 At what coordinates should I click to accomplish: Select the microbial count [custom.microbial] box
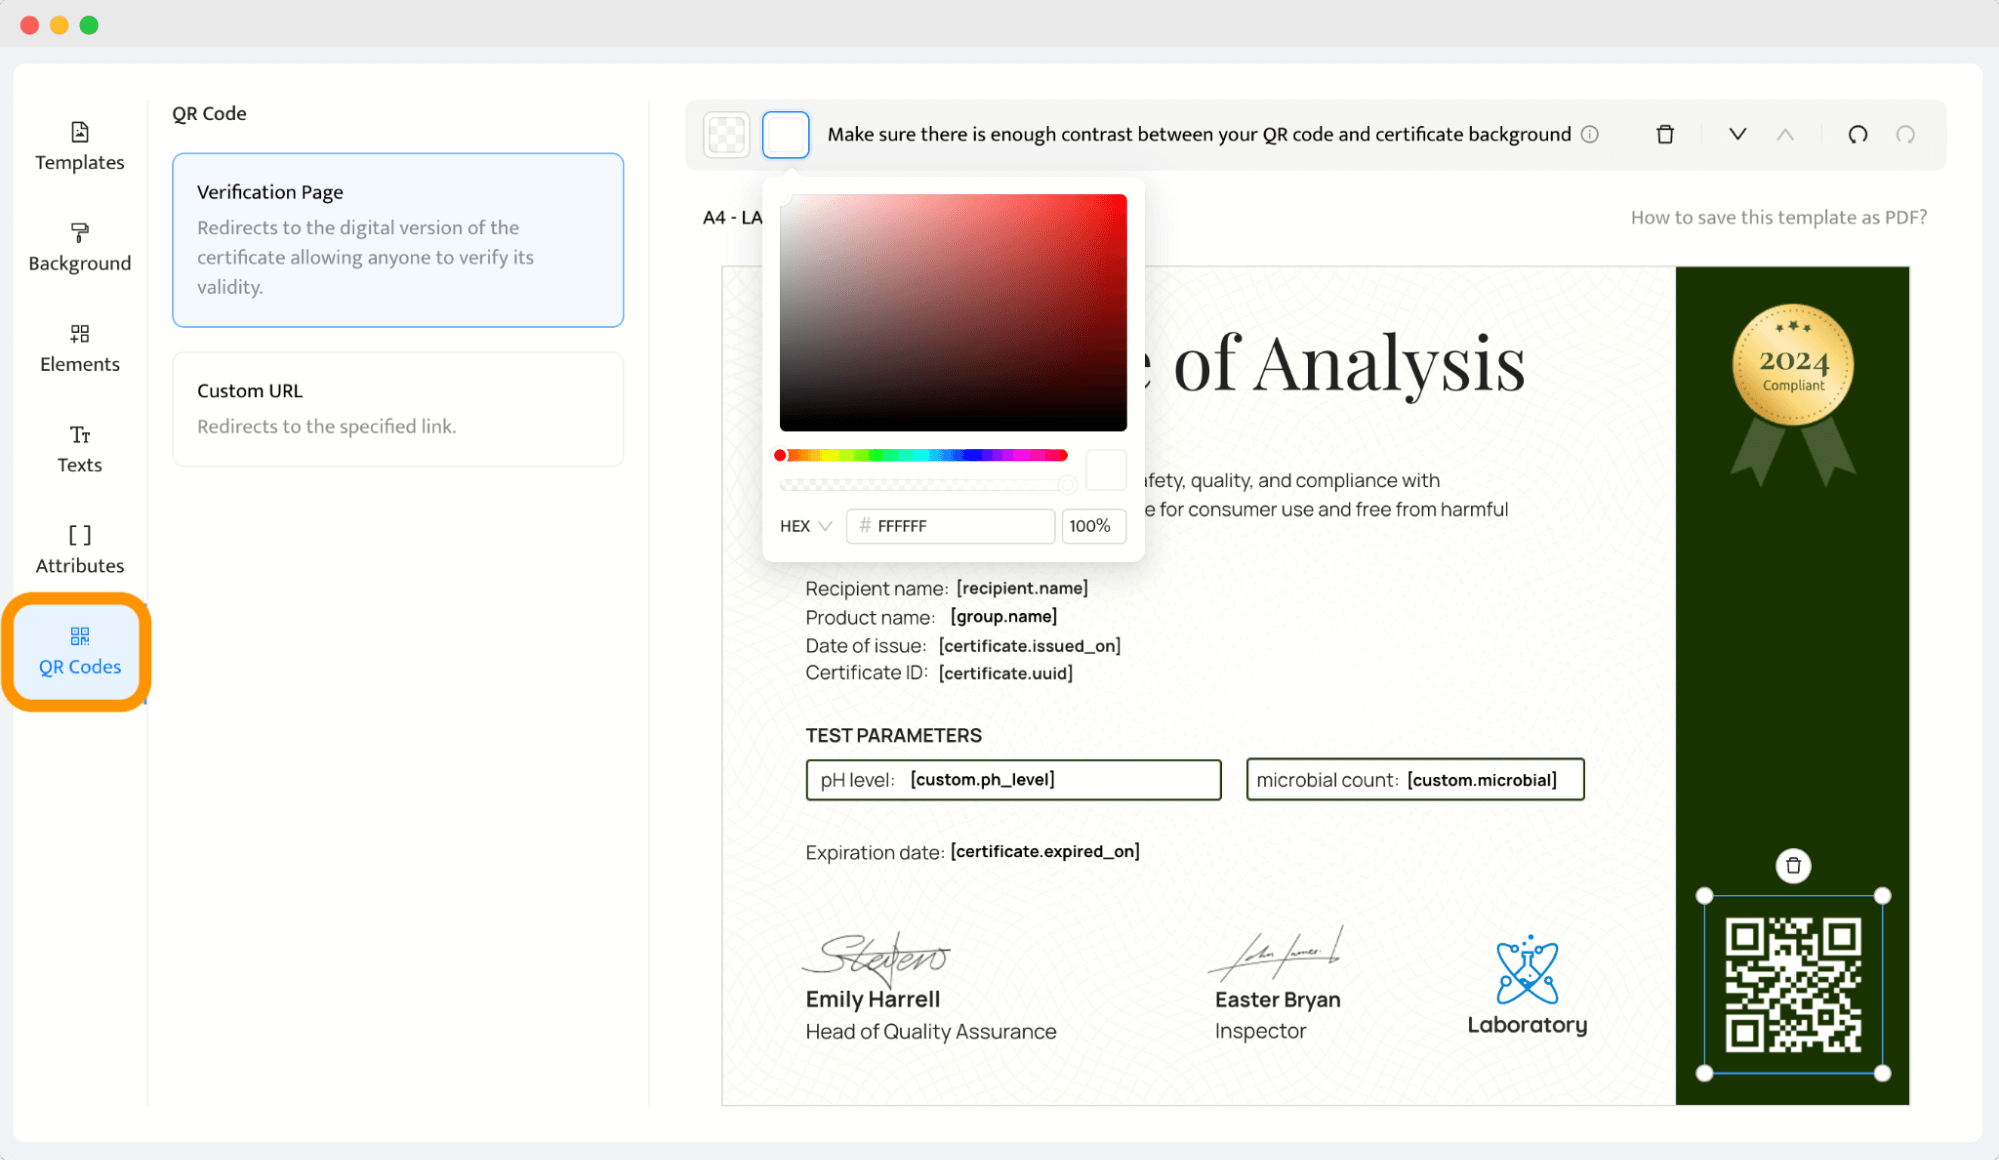1415,780
